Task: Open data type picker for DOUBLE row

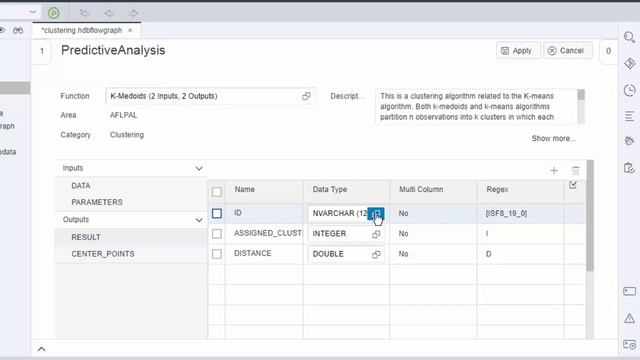Action: (x=376, y=254)
